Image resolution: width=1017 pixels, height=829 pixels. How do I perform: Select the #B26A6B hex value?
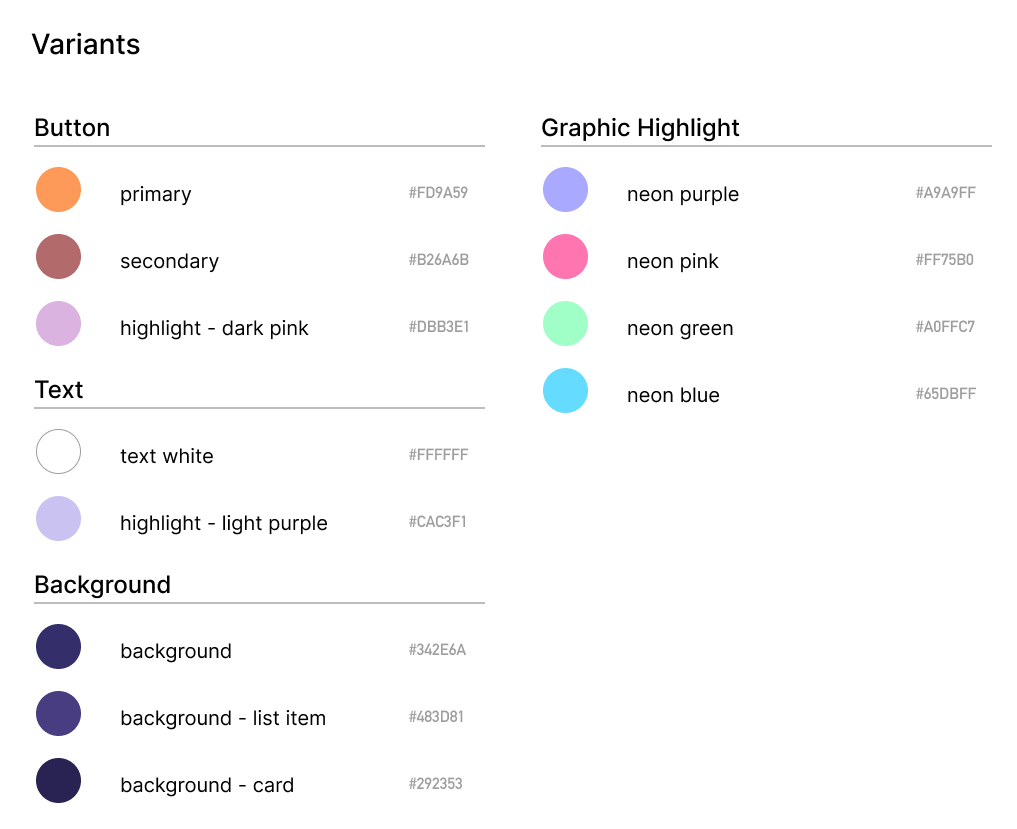coord(438,260)
